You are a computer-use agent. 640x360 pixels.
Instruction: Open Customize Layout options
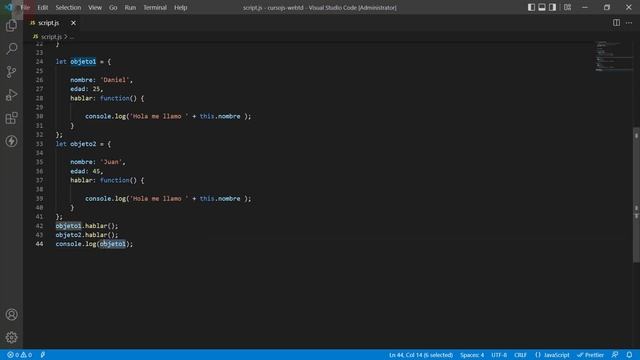(x=567, y=7)
